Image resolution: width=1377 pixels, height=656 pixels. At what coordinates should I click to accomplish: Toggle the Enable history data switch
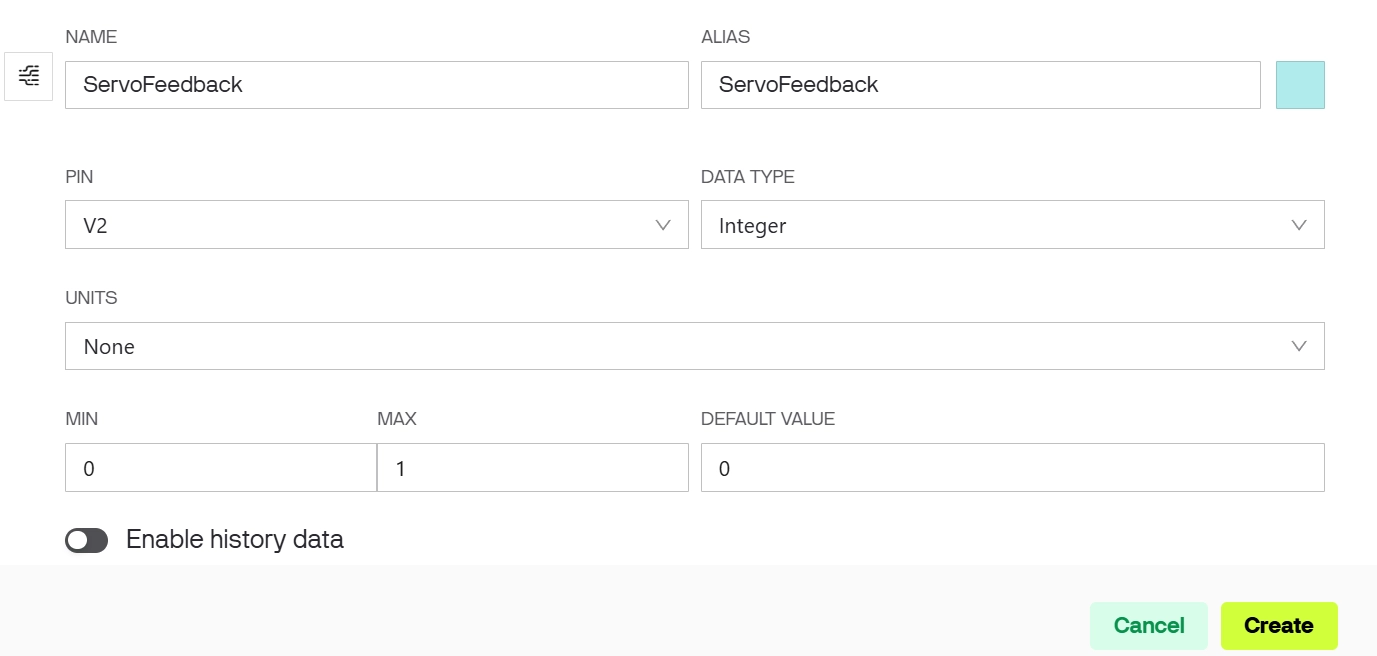coord(87,541)
